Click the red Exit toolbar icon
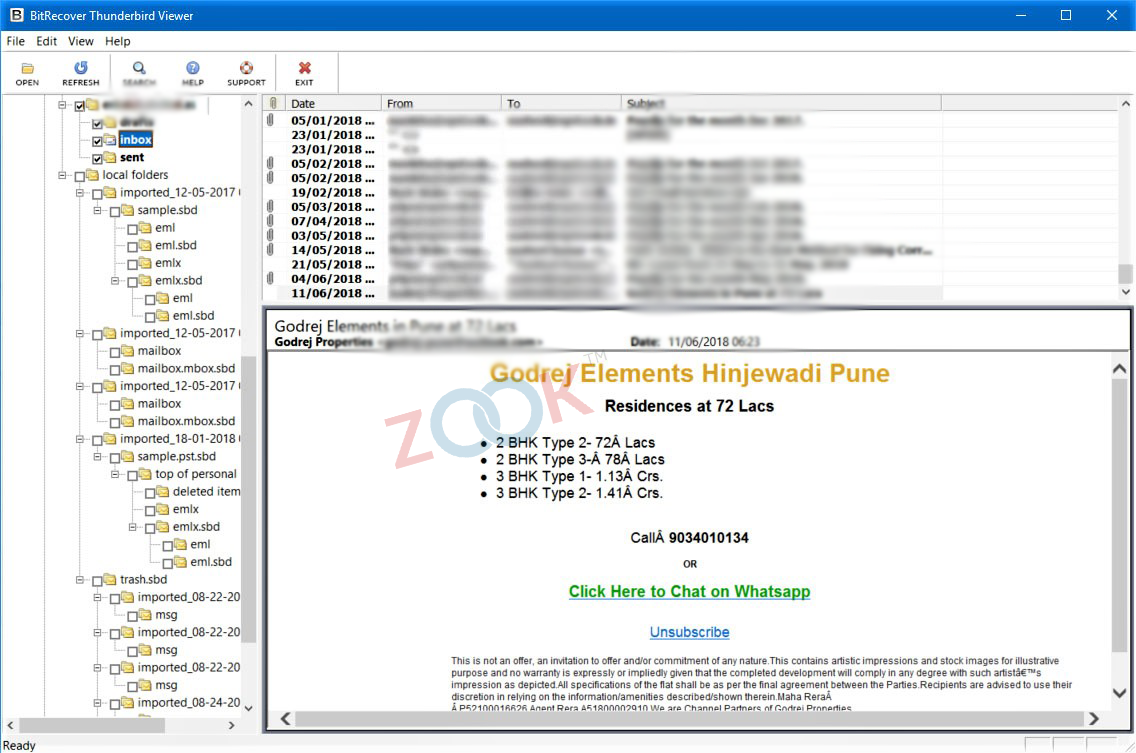Screen dimensions: 1136x753 [x=304, y=68]
